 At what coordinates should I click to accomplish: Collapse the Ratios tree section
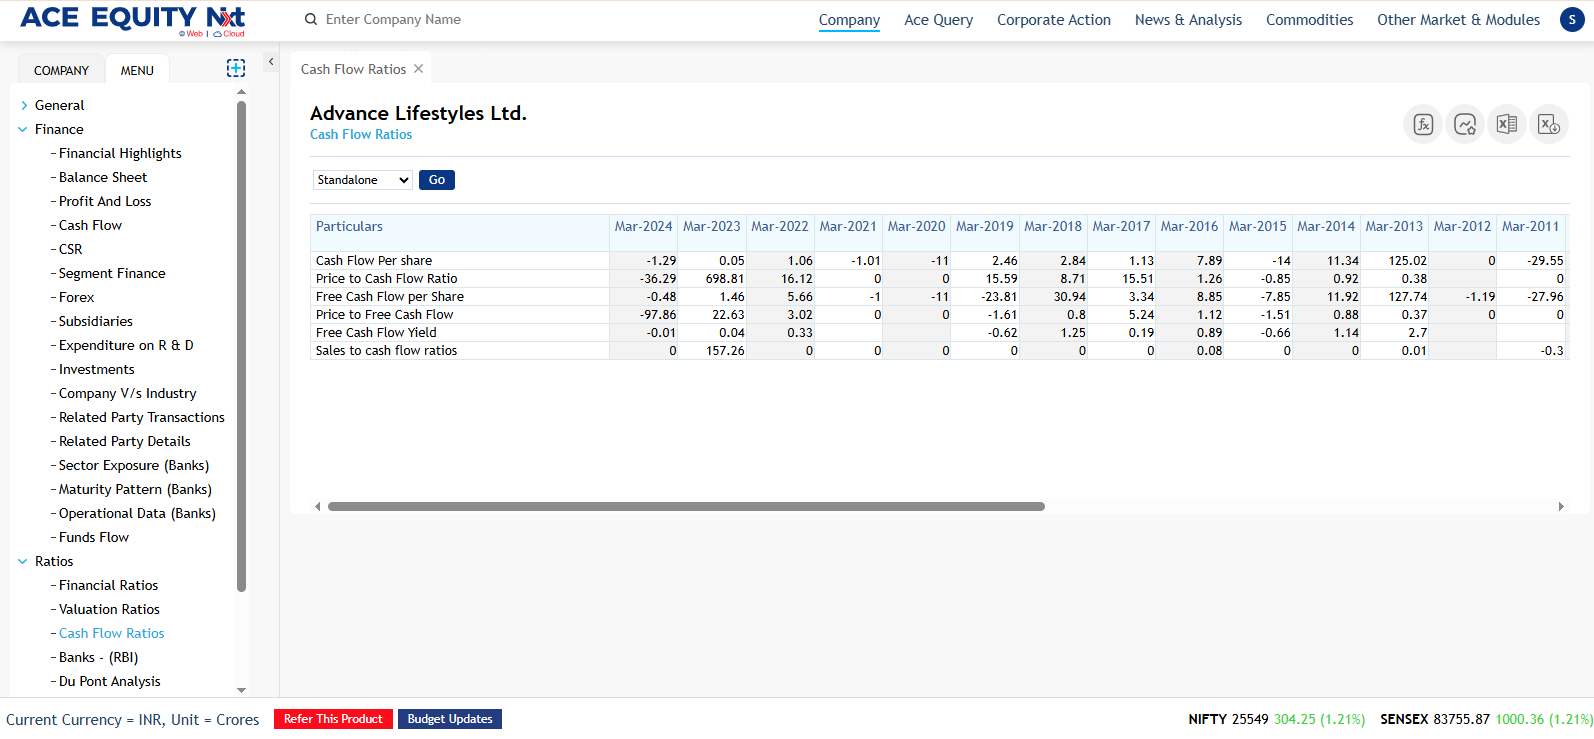tap(23, 561)
